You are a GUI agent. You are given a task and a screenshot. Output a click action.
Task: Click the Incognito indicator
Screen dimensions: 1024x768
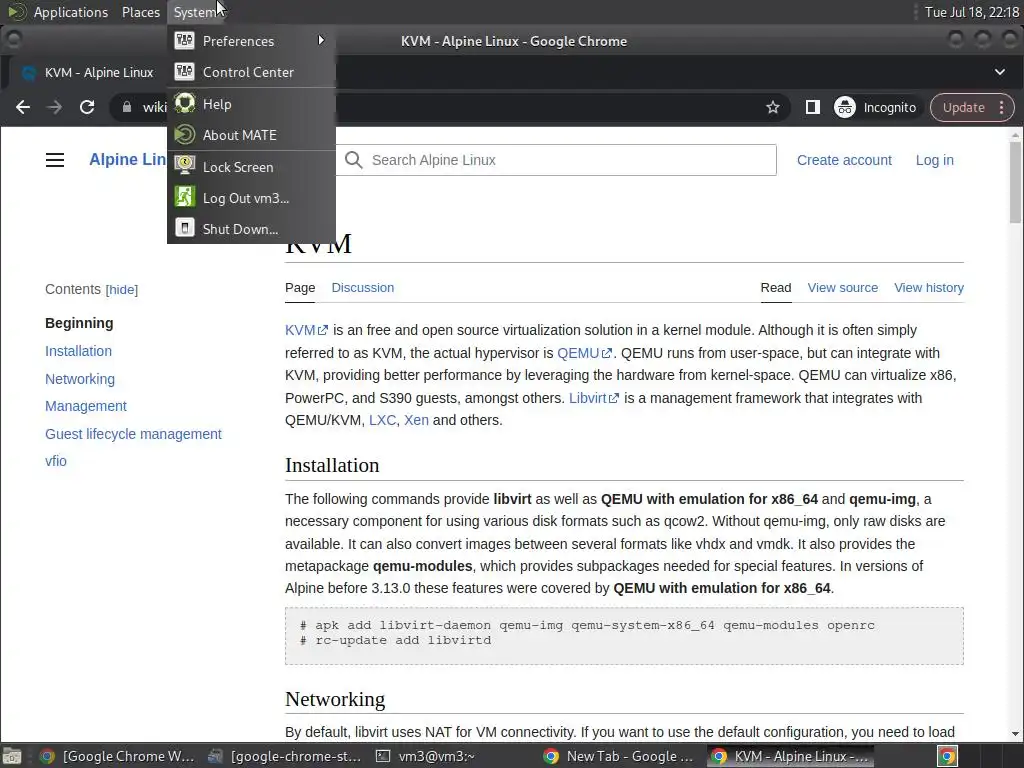[x=875, y=107]
